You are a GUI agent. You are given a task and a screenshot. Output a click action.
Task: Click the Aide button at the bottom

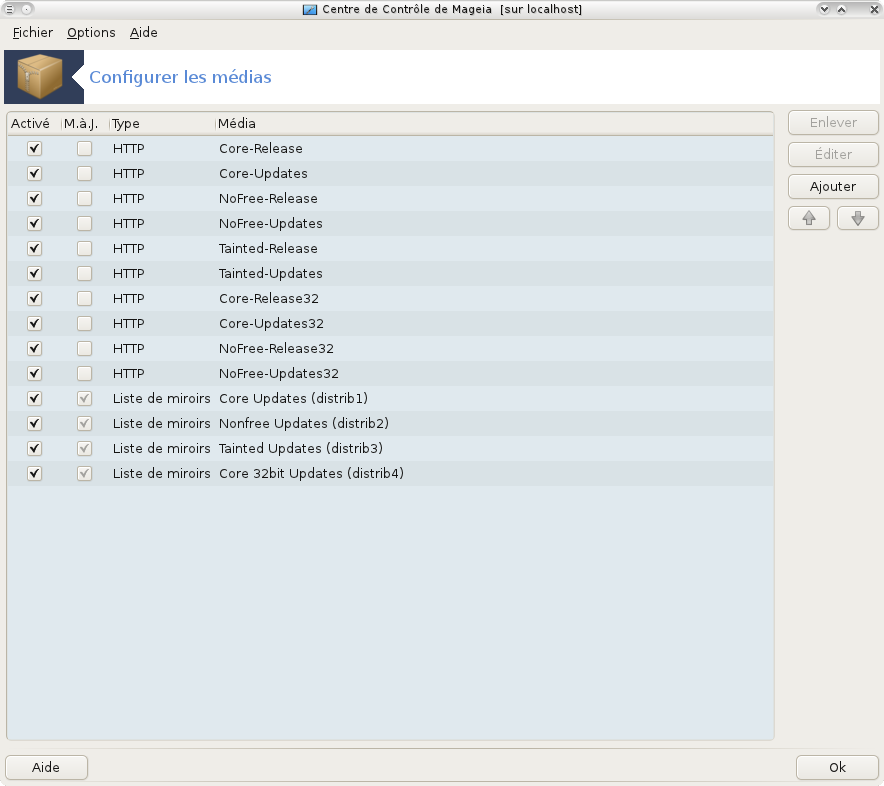pos(46,767)
